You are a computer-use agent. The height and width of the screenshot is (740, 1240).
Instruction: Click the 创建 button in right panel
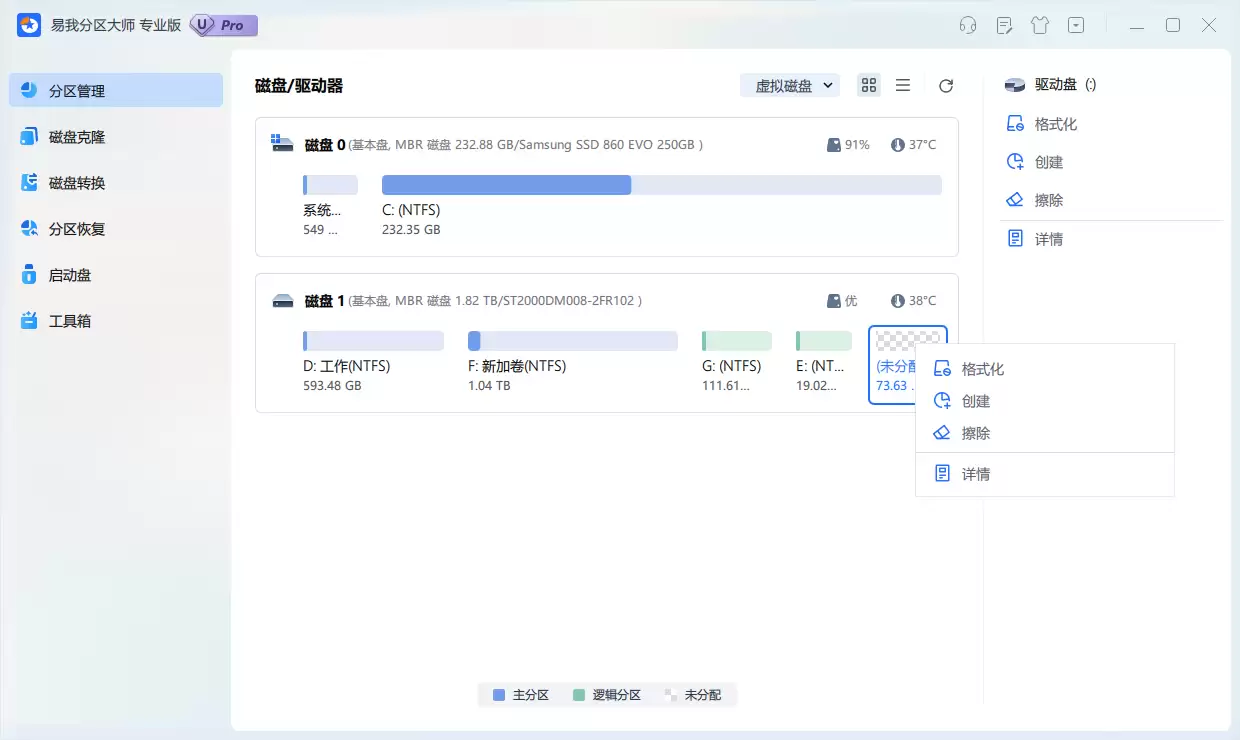click(x=1043, y=161)
